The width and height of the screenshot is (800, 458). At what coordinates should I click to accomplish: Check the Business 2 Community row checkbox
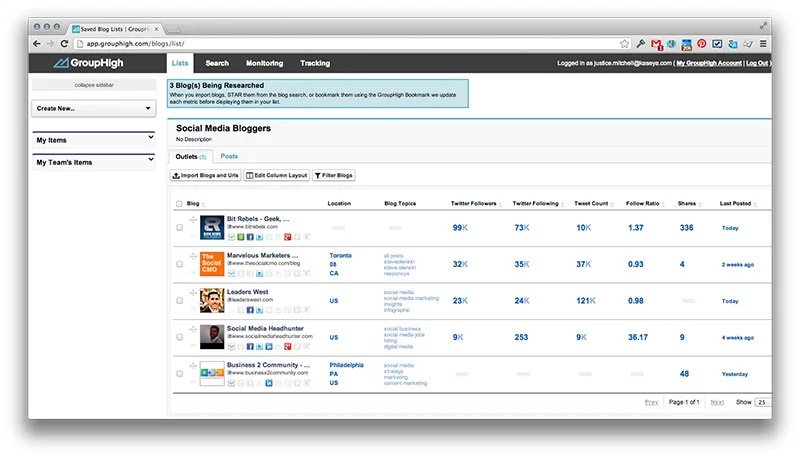180,374
